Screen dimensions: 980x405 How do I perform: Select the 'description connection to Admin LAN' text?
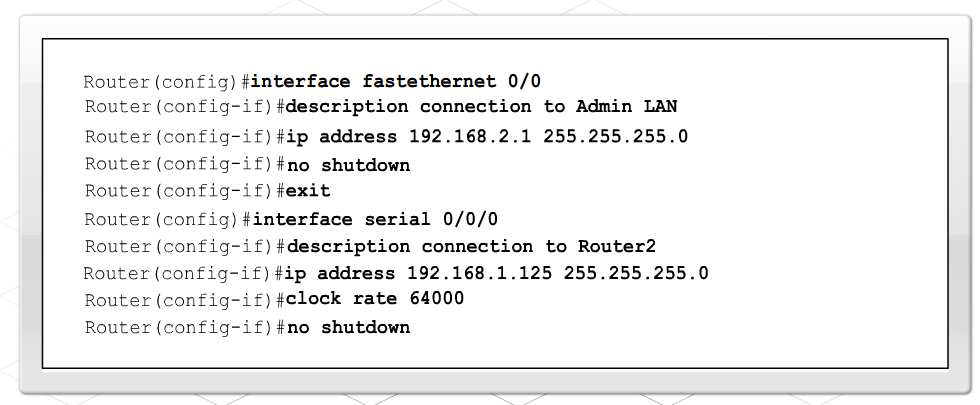[x=481, y=108]
